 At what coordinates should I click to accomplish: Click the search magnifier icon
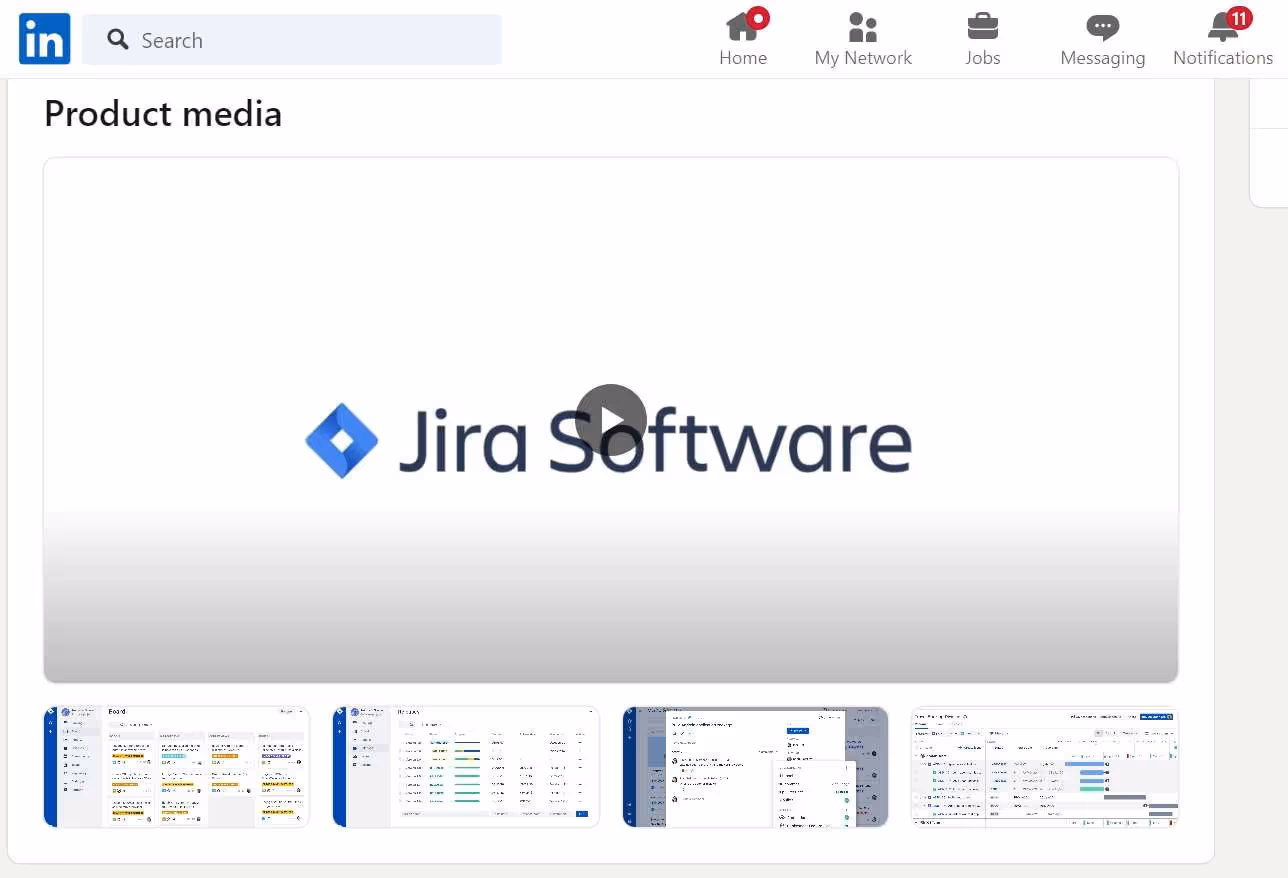pyautogui.click(x=117, y=40)
